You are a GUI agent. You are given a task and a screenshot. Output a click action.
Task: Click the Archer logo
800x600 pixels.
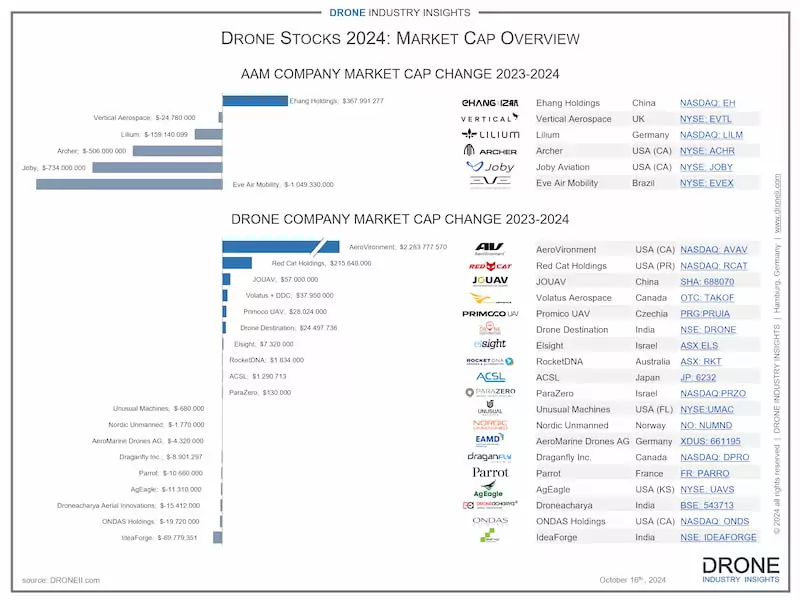(490, 151)
